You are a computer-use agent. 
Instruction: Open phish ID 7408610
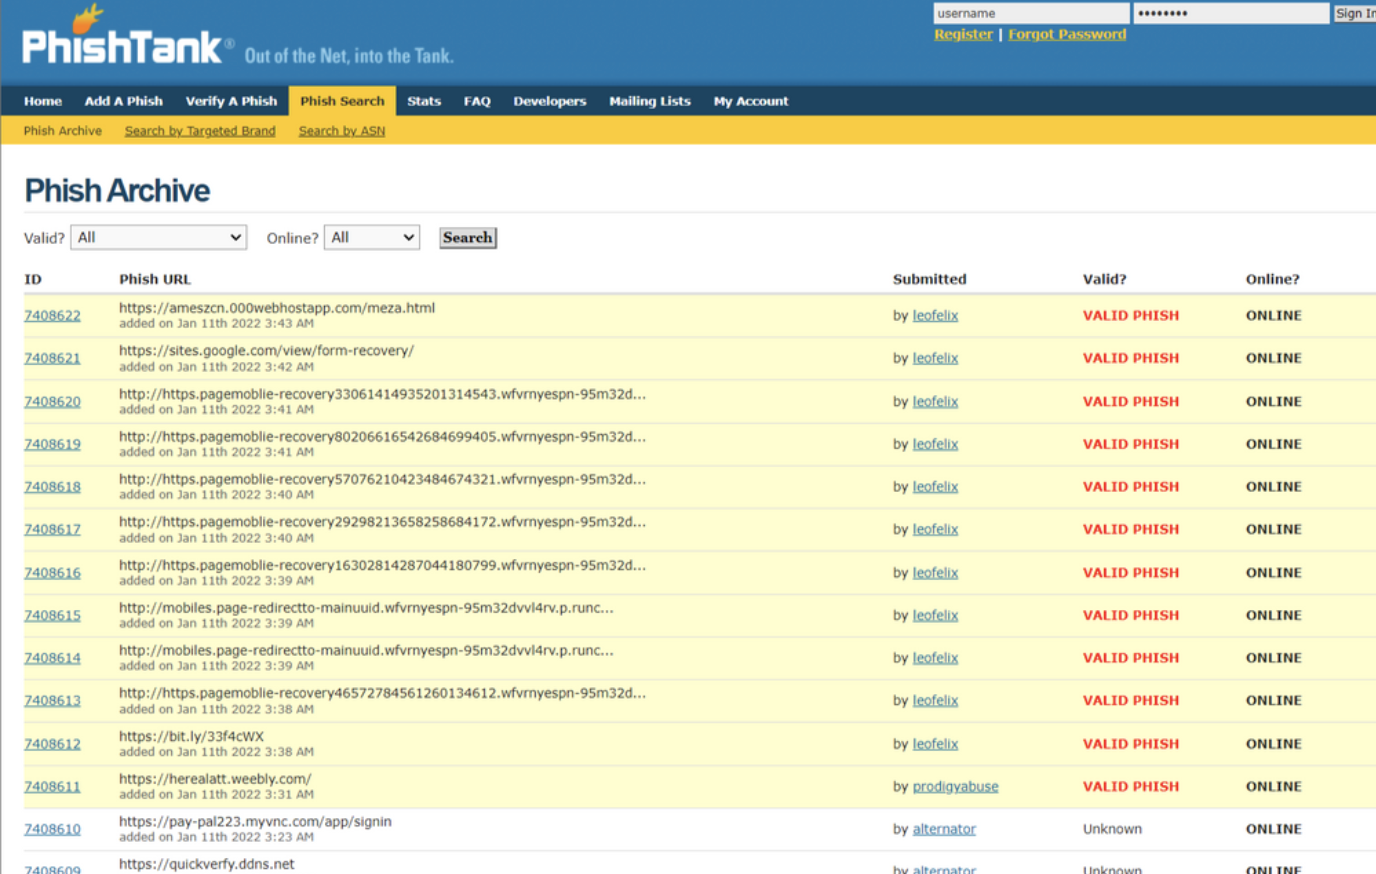[52, 829]
